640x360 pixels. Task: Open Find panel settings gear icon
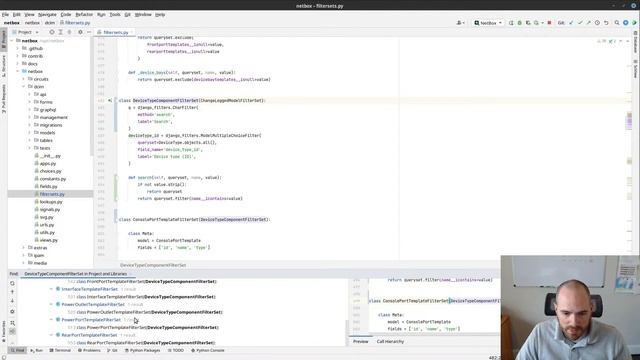pyautogui.click(x=12, y=311)
